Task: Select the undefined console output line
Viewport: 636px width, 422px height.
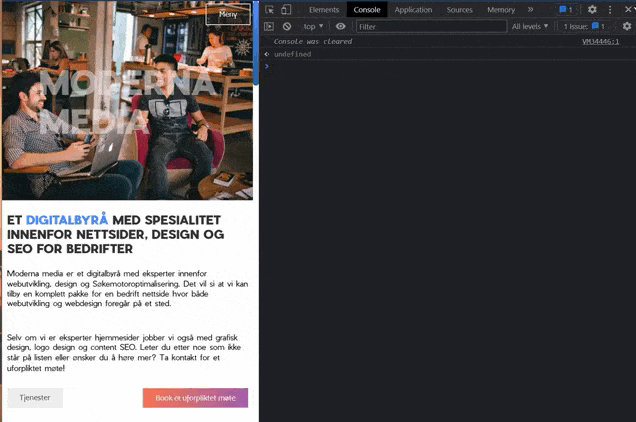Action: pos(292,54)
